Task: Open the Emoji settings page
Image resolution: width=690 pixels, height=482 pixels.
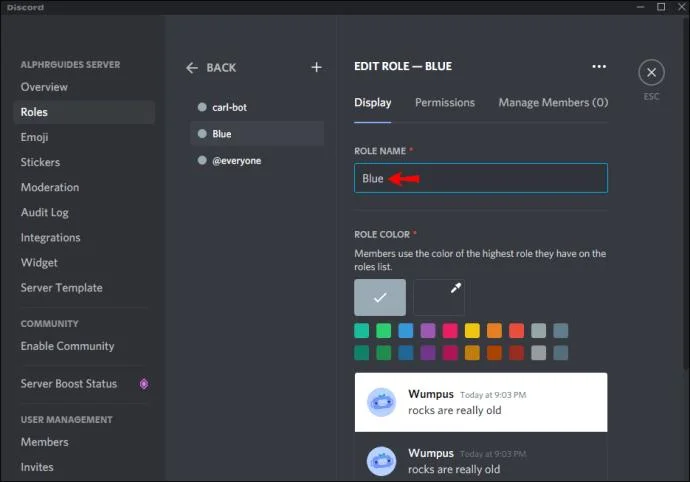Action: pos(34,137)
